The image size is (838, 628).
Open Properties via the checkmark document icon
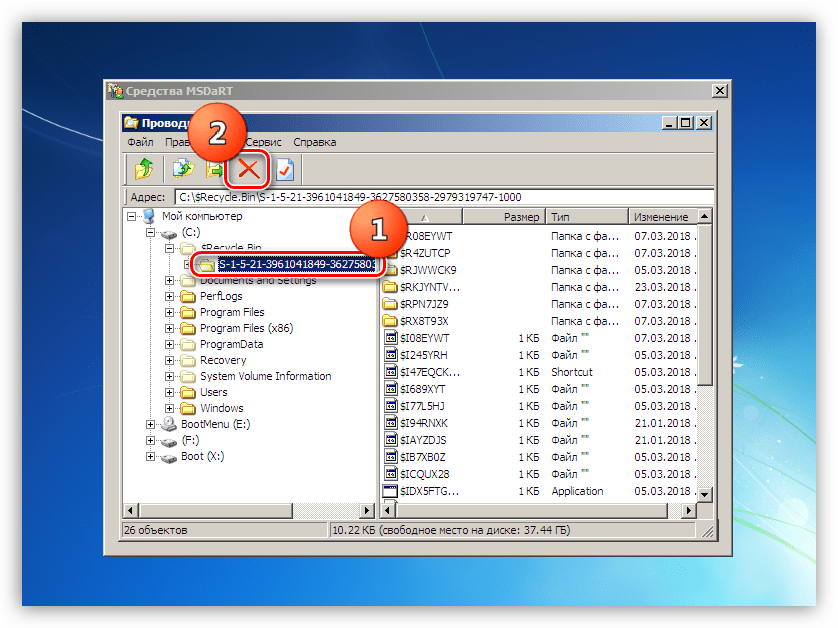(x=285, y=169)
